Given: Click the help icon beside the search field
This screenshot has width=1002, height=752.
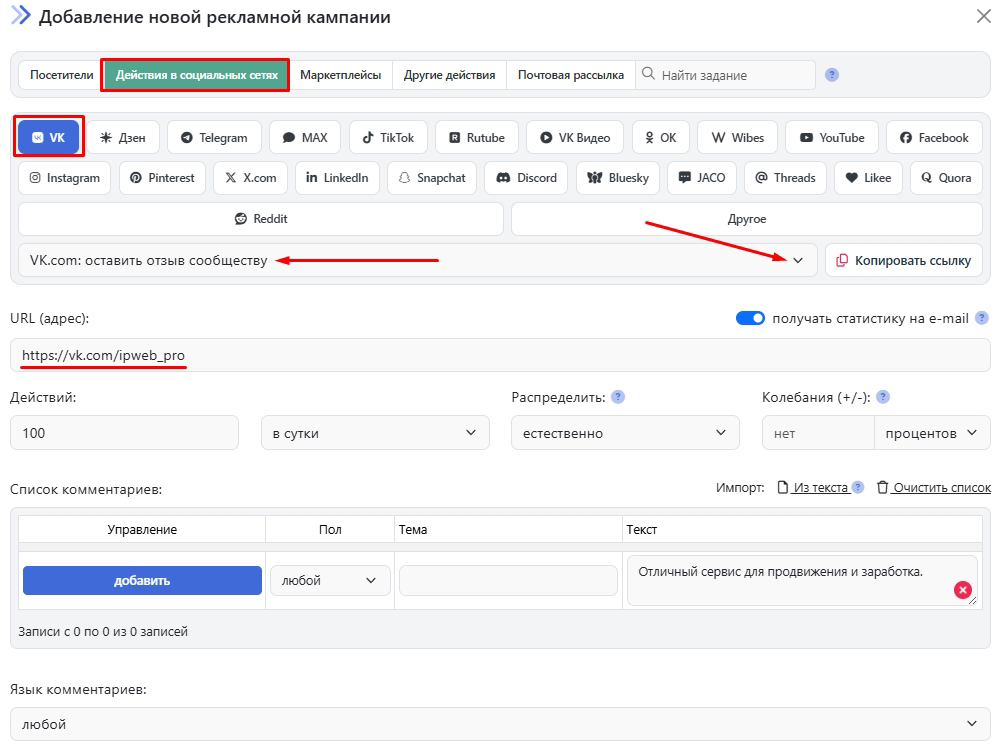Looking at the screenshot, I should pos(832,75).
